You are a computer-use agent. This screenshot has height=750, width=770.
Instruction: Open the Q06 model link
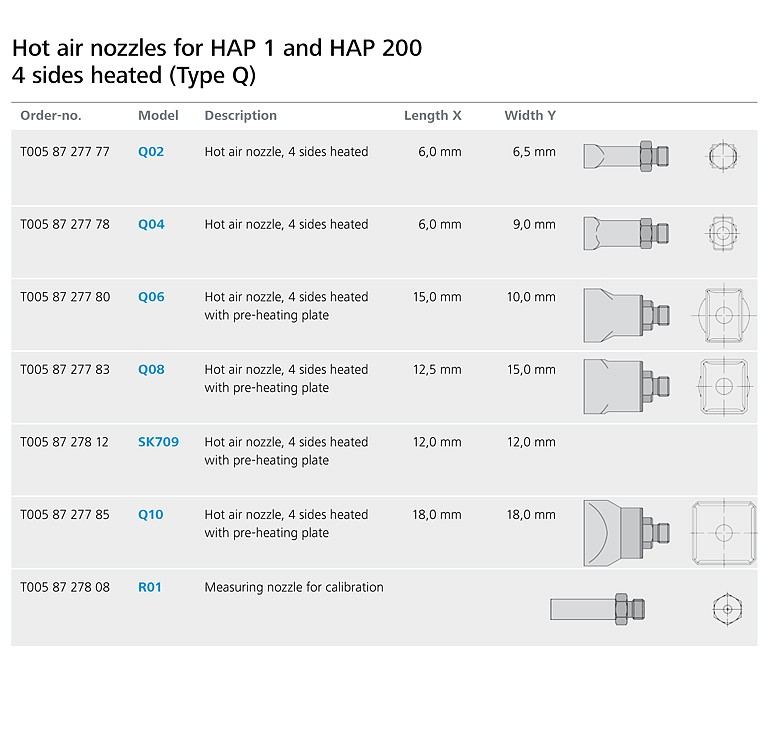151,297
